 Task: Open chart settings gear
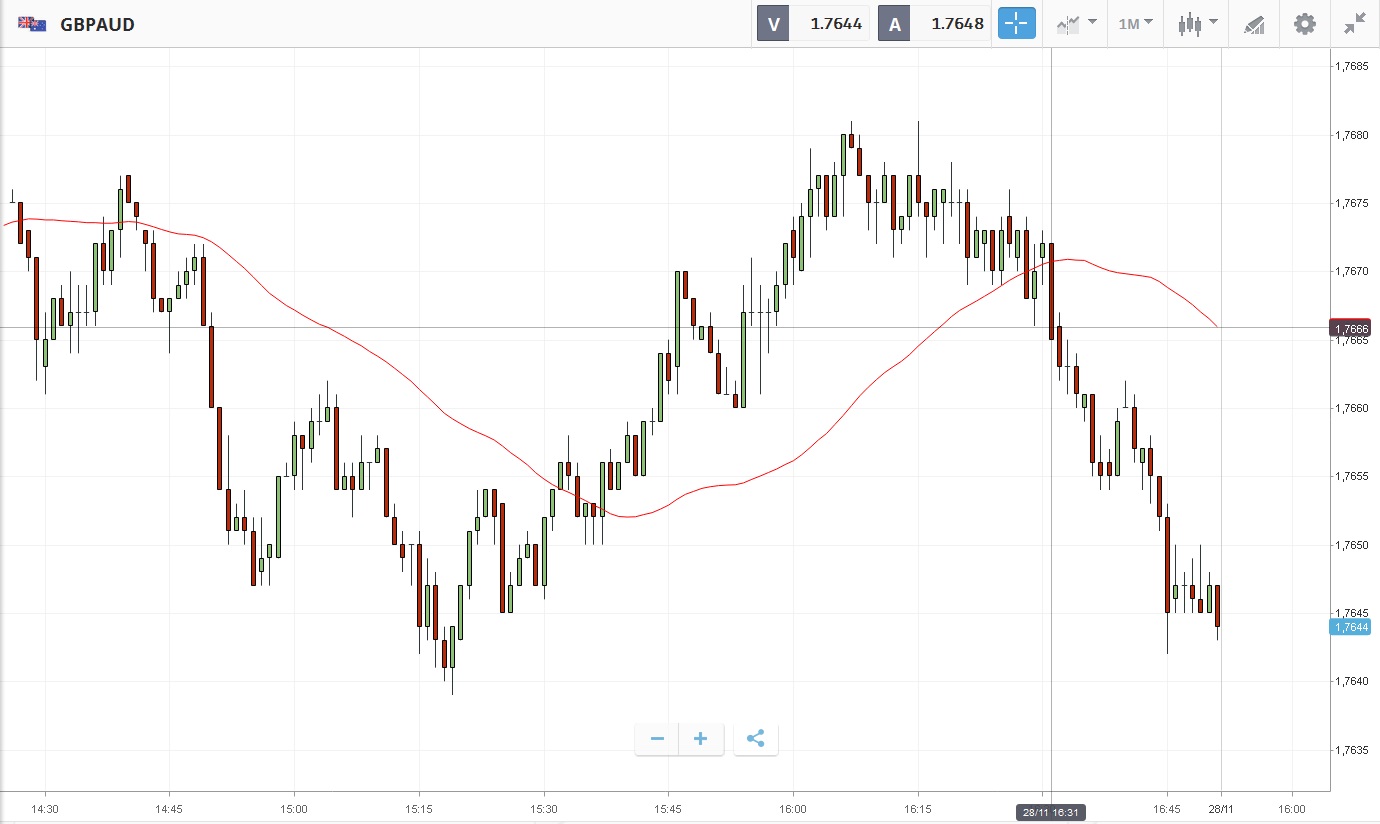click(x=1305, y=24)
